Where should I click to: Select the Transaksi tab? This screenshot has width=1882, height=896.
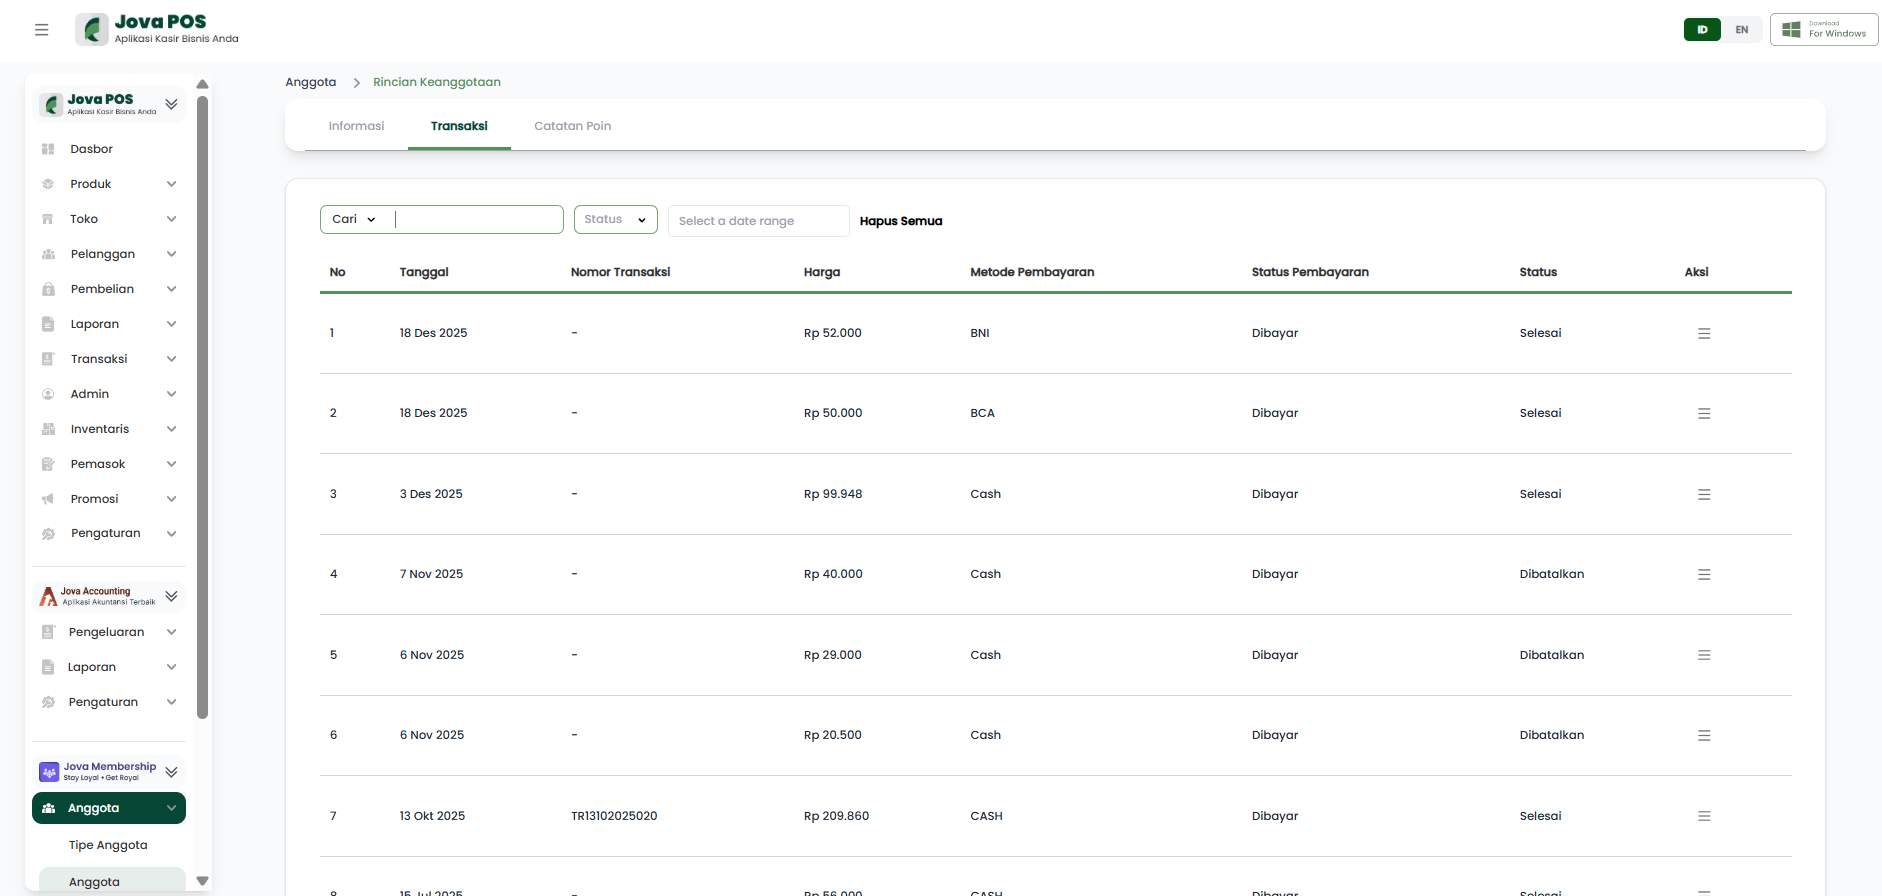point(459,126)
